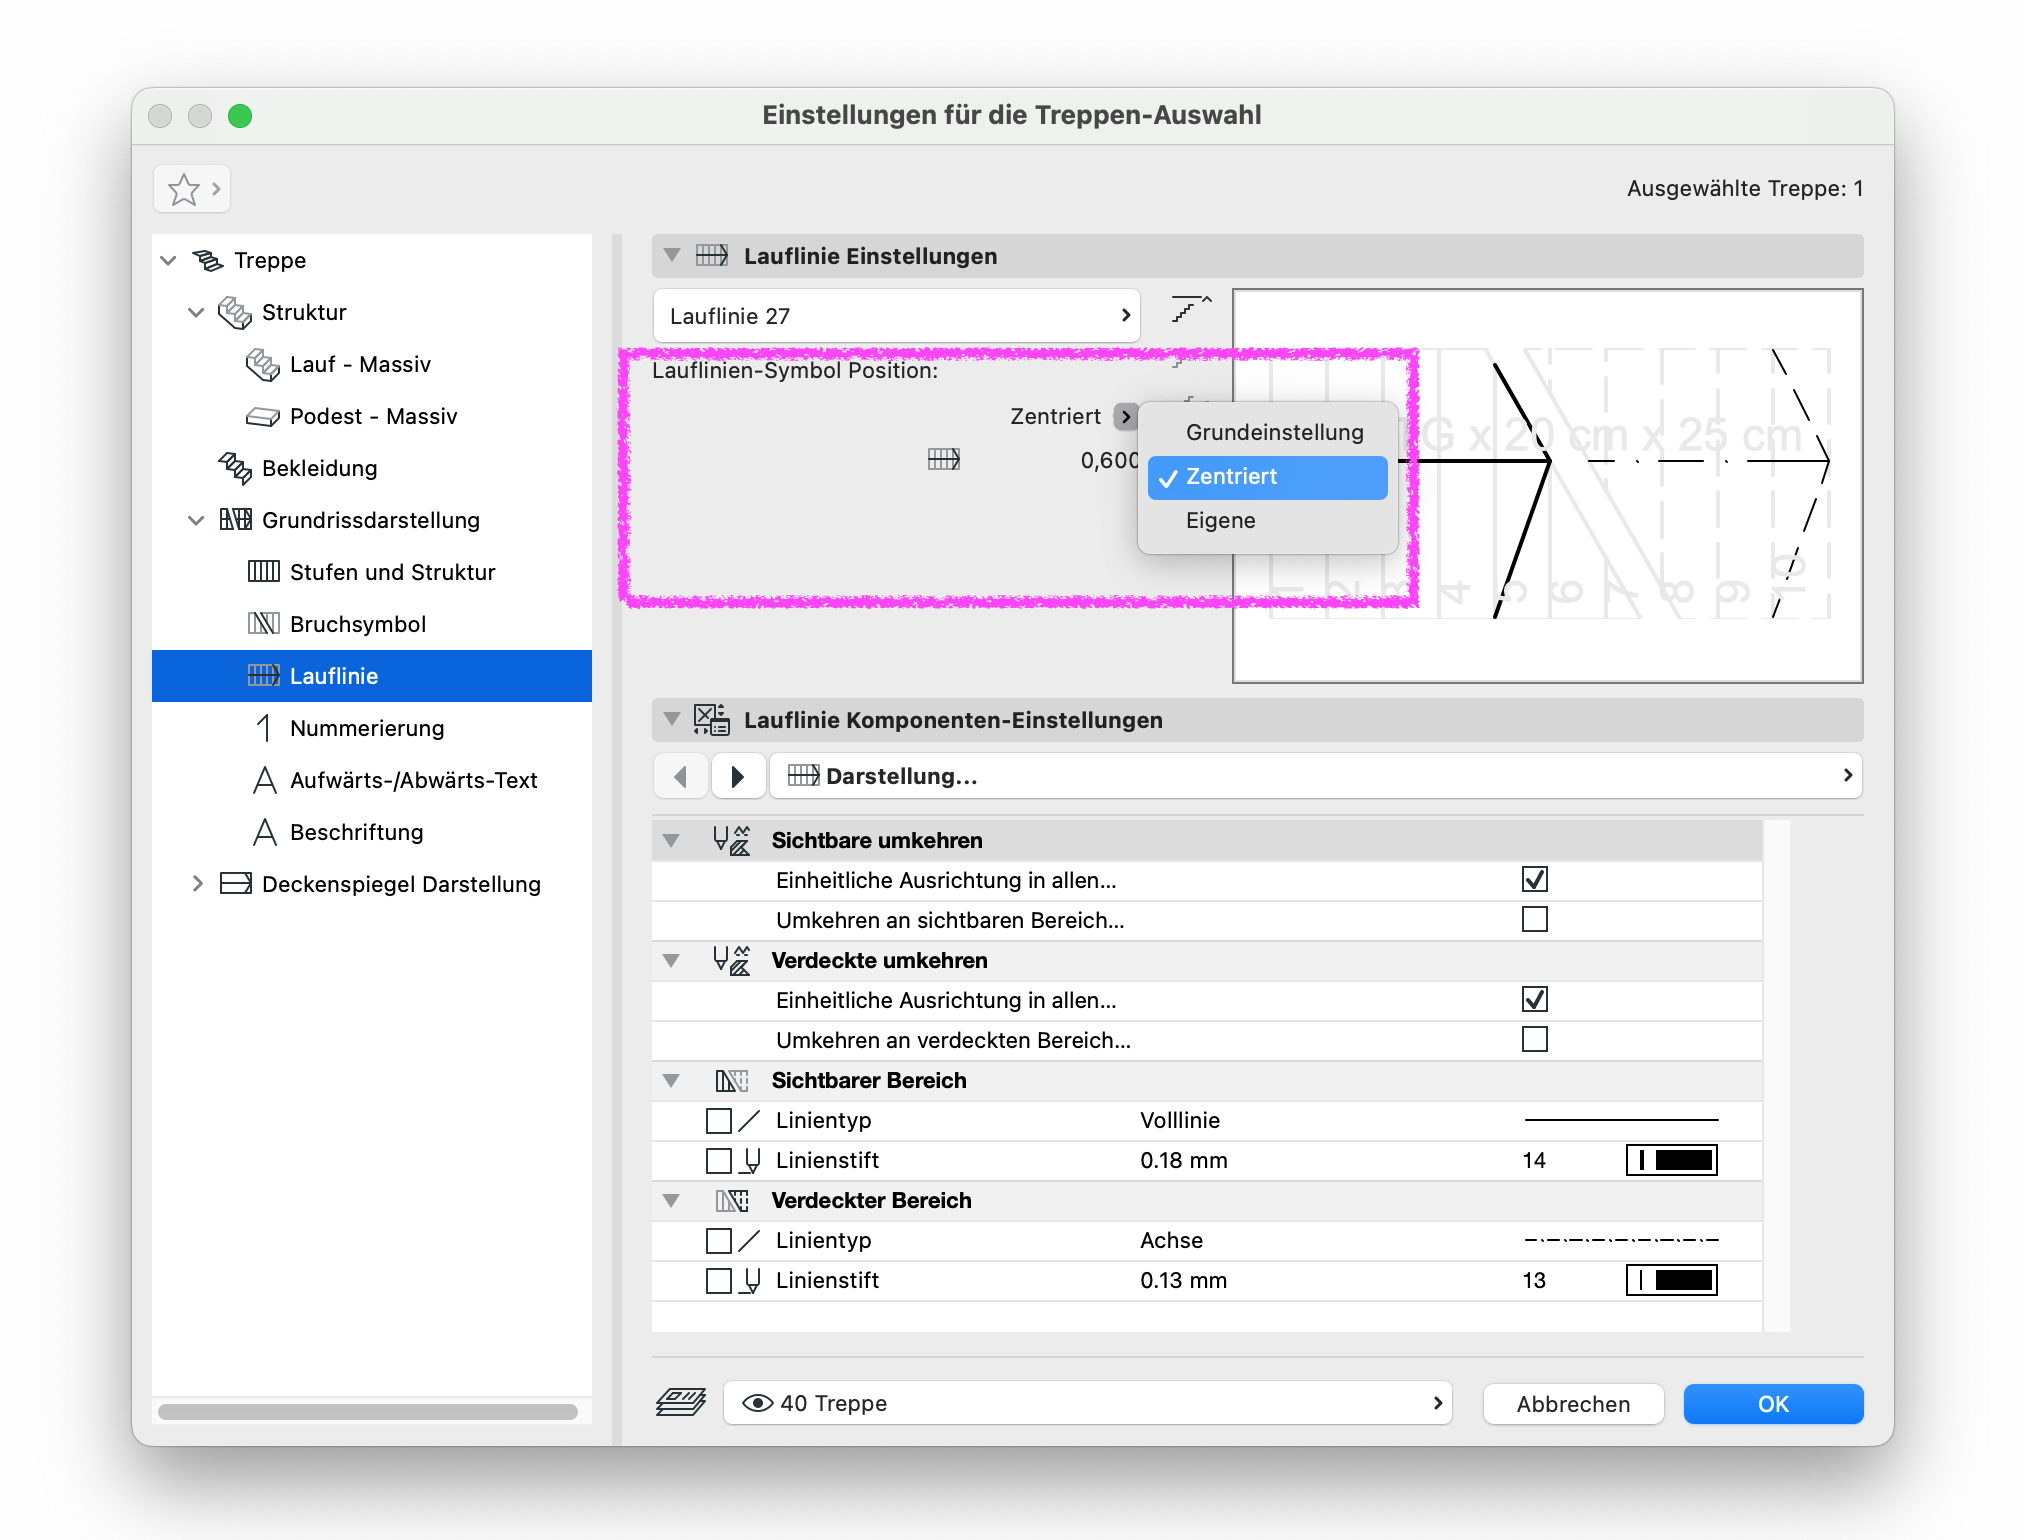
Task: Click the Lauflinie Komponenten-Einstellungen panel icon
Action: [x=712, y=720]
